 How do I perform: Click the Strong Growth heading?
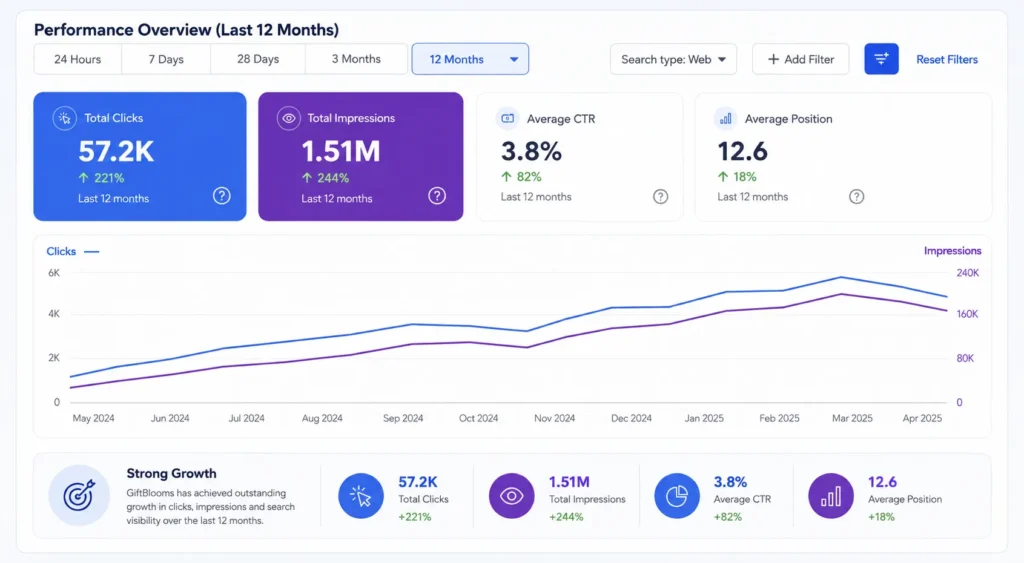coord(171,474)
